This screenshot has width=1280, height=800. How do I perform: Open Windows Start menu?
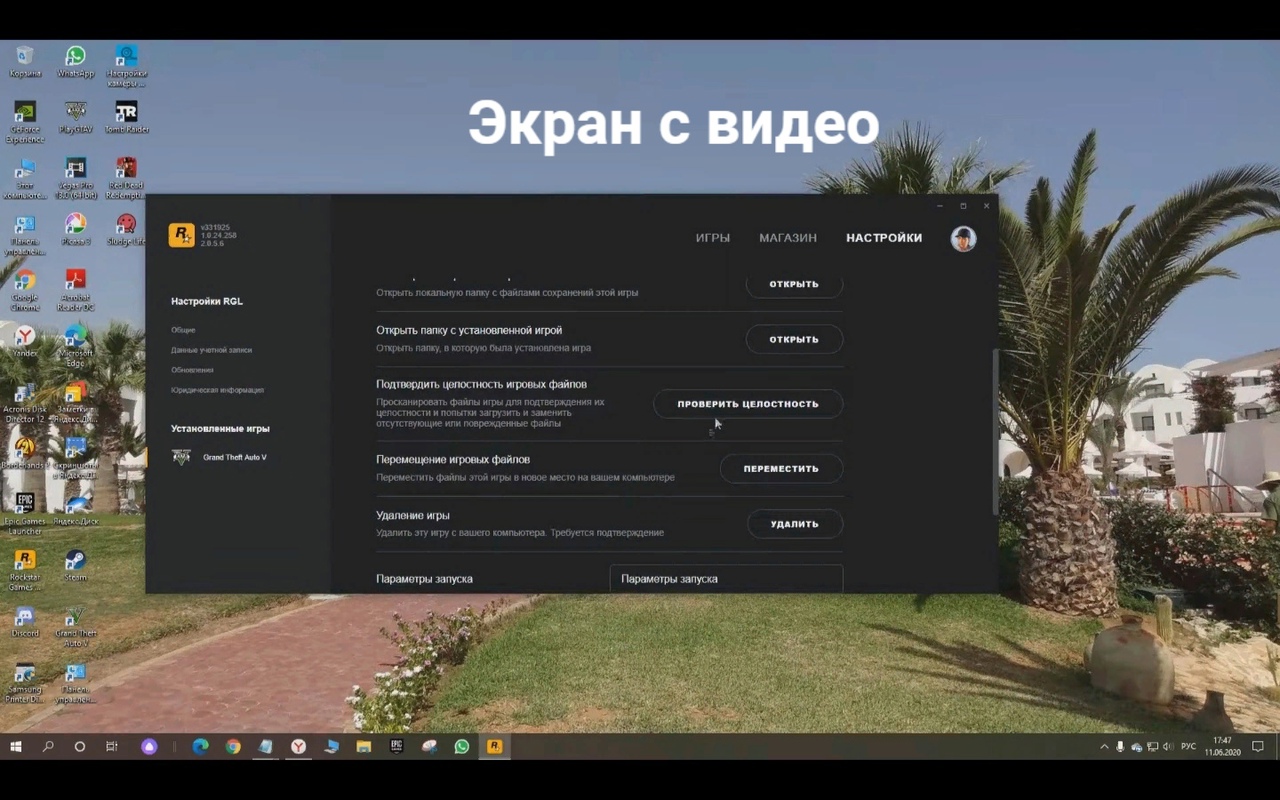point(16,746)
